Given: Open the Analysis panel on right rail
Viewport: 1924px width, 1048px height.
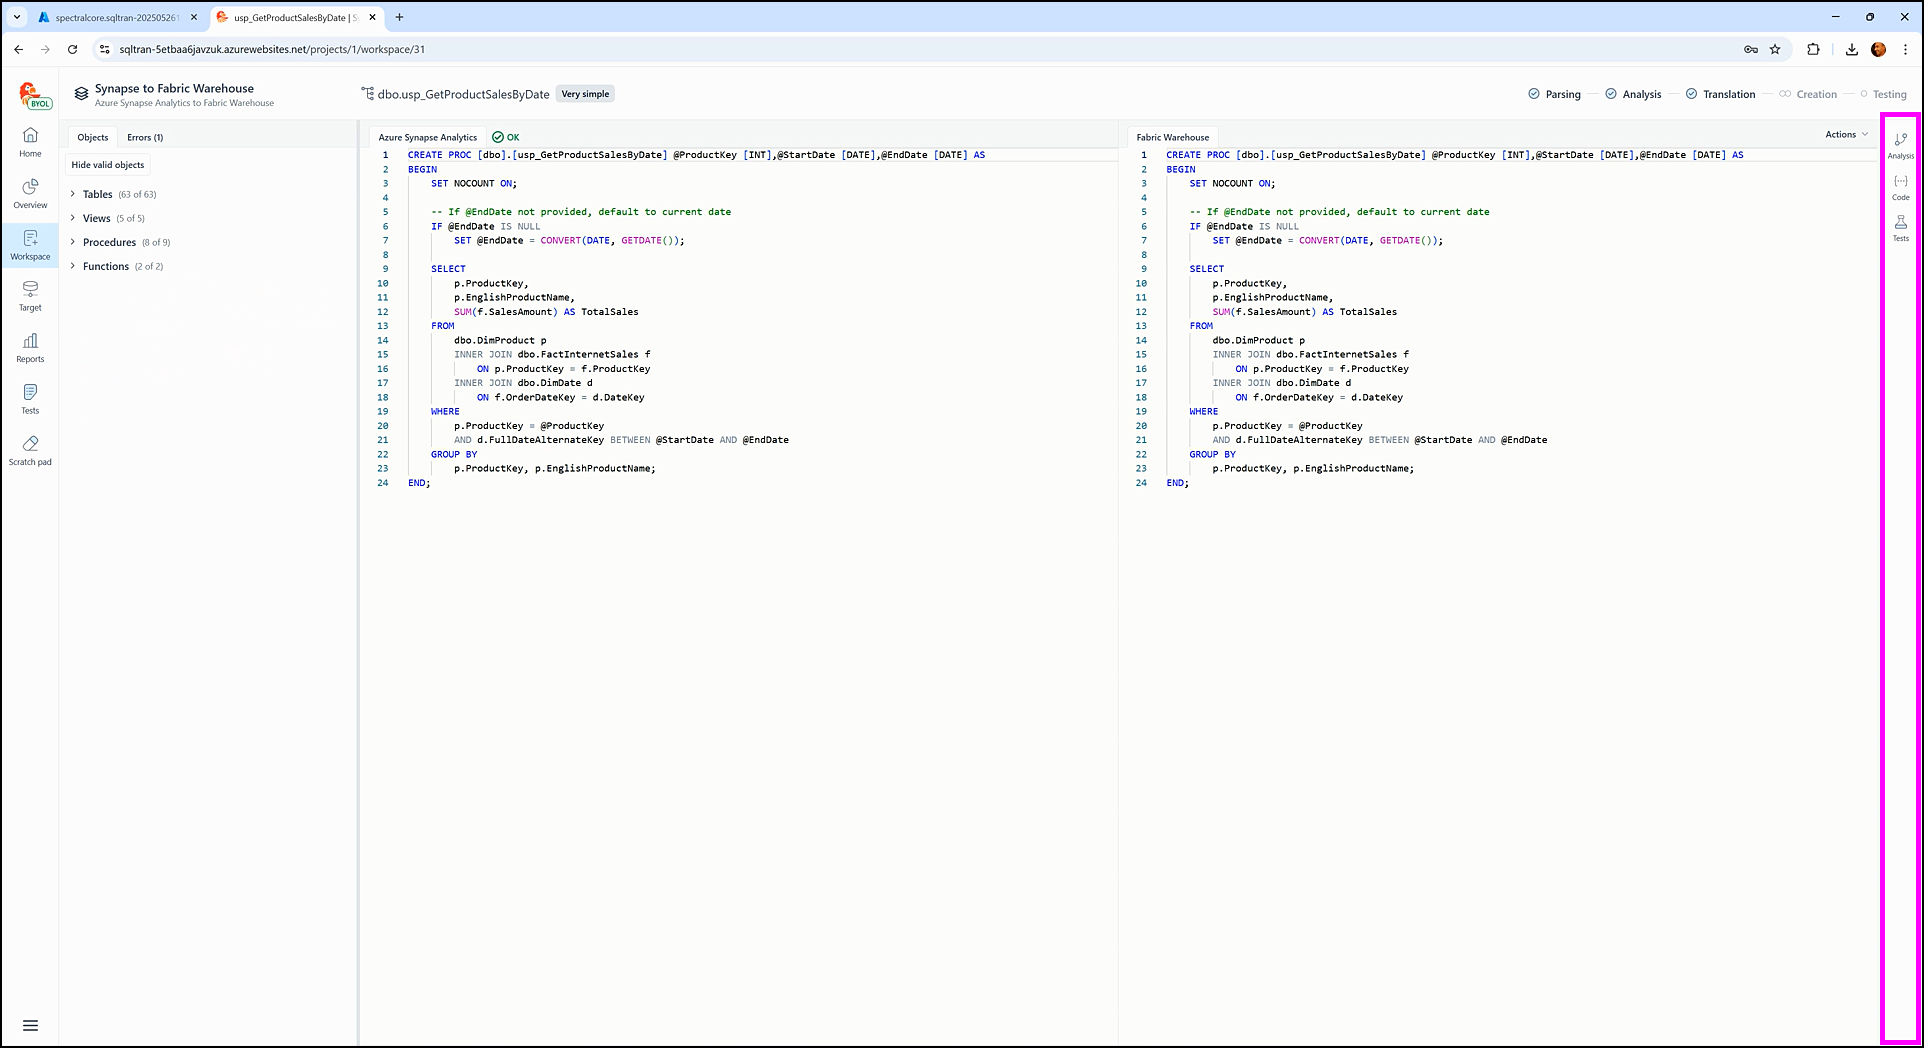Looking at the screenshot, I should click(1900, 145).
